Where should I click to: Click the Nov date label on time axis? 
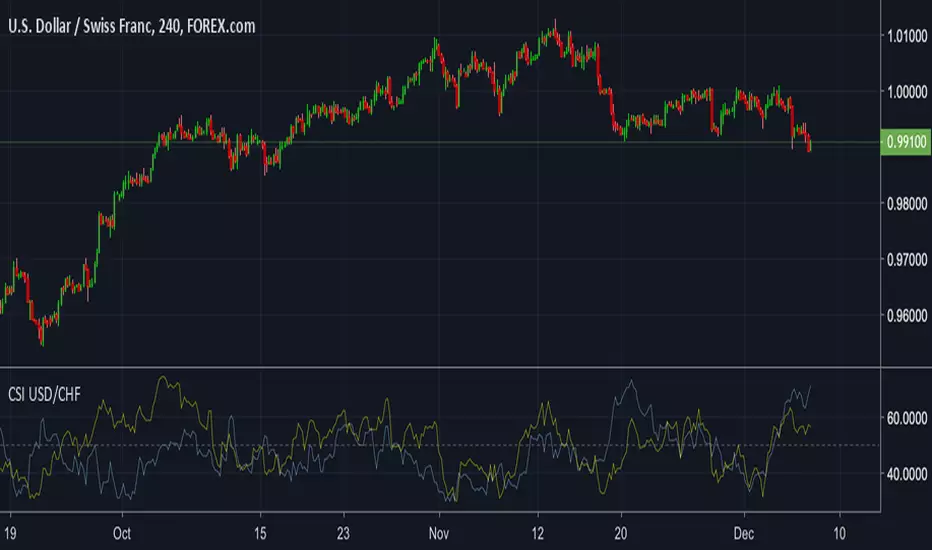pyautogui.click(x=439, y=533)
